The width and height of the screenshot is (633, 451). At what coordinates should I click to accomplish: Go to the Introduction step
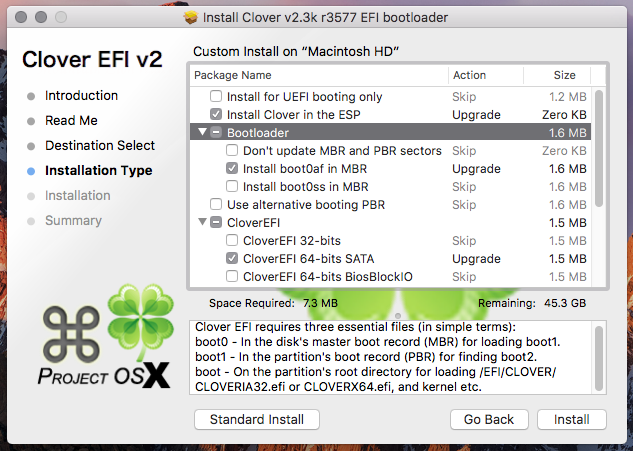click(82, 96)
